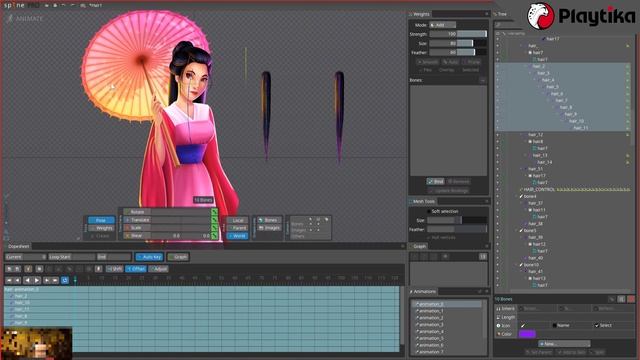
Task: Click the red icon in bones header
Action: pos(631,299)
